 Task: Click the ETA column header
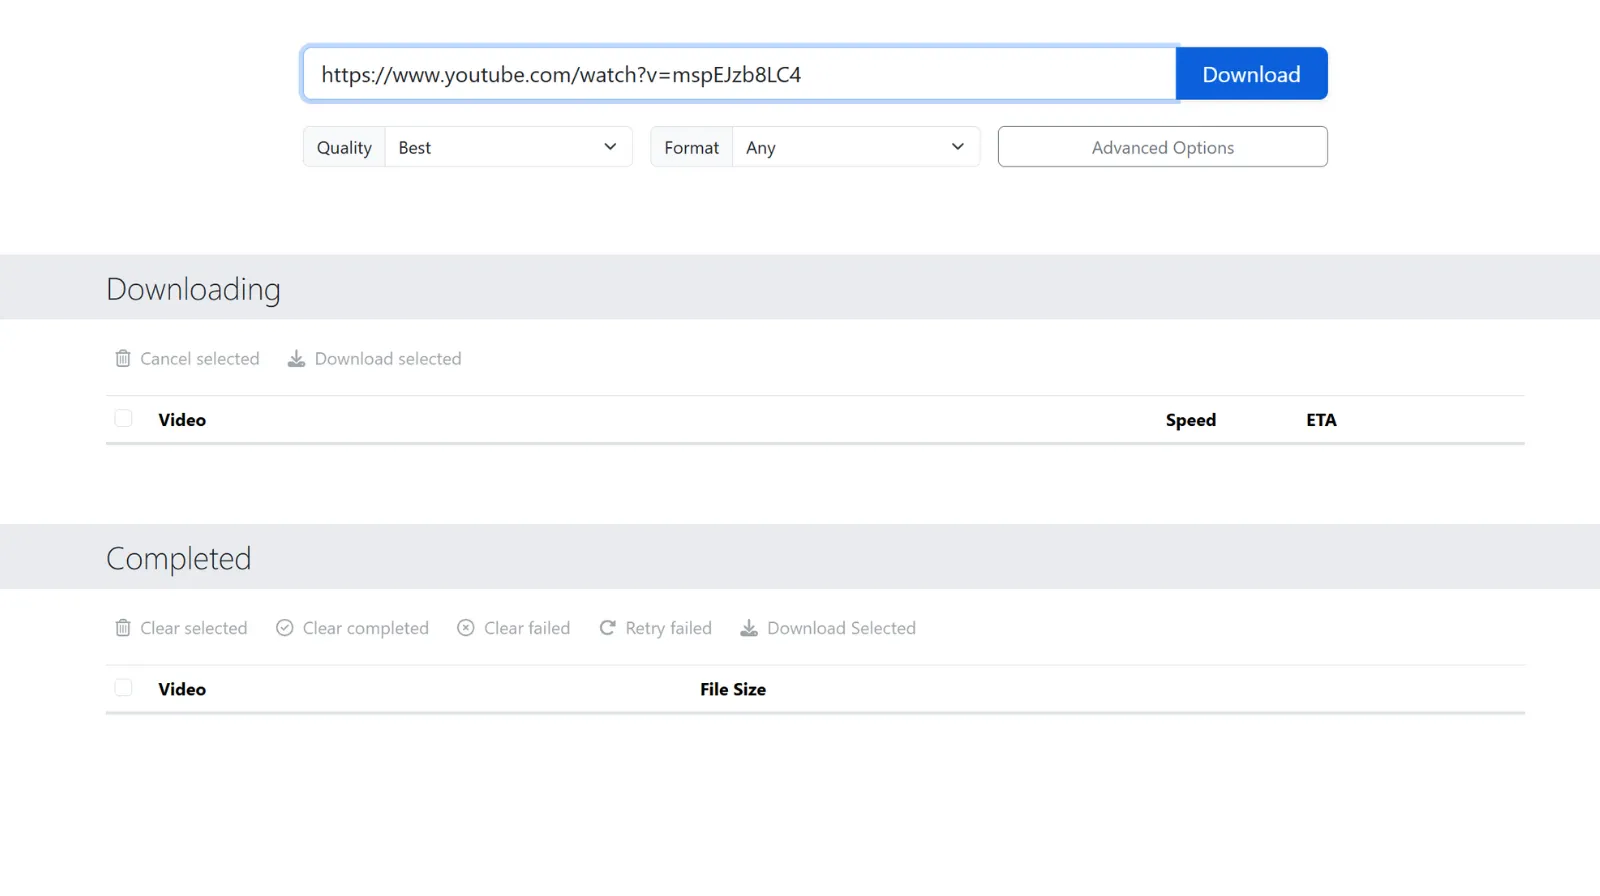click(1321, 420)
